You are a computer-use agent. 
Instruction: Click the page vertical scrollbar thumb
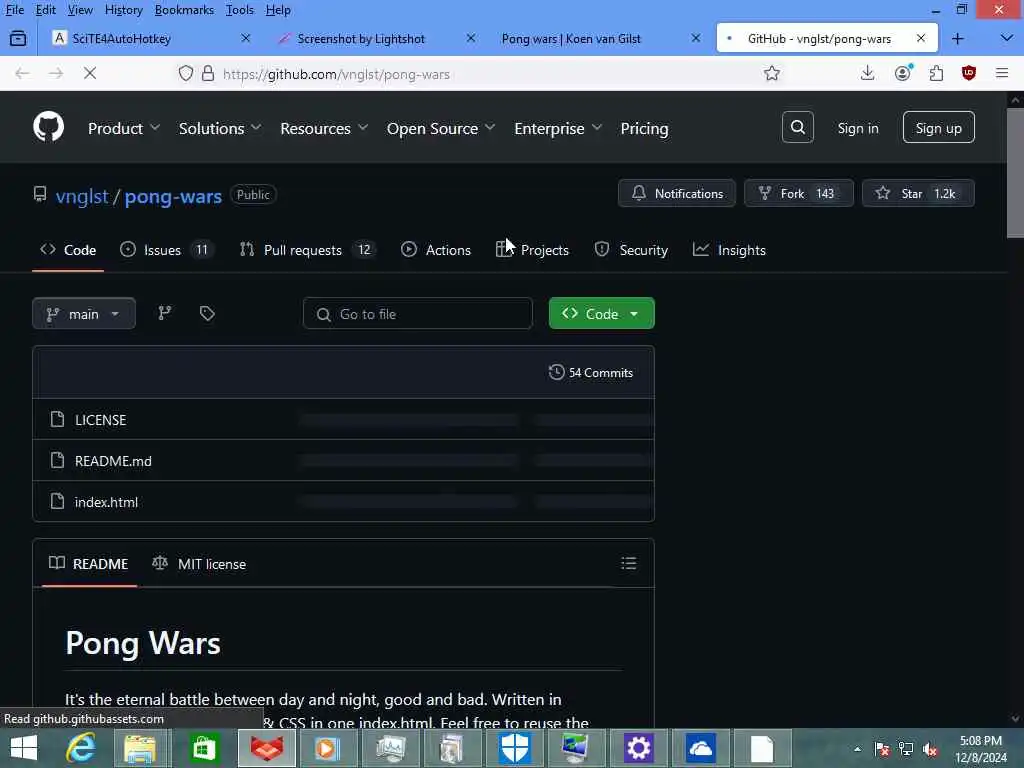coord(1015,173)
